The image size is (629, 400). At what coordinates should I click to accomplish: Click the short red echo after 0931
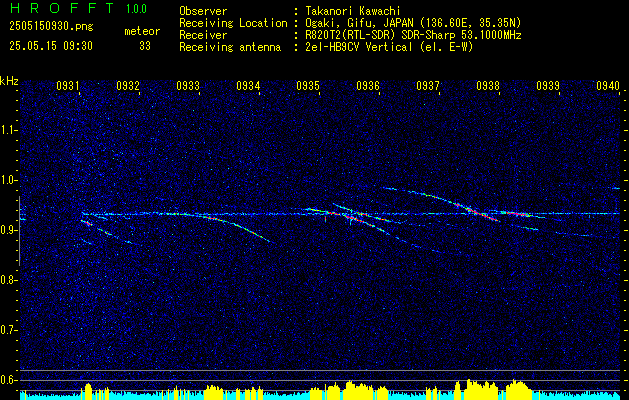click(x=86, y=223)
